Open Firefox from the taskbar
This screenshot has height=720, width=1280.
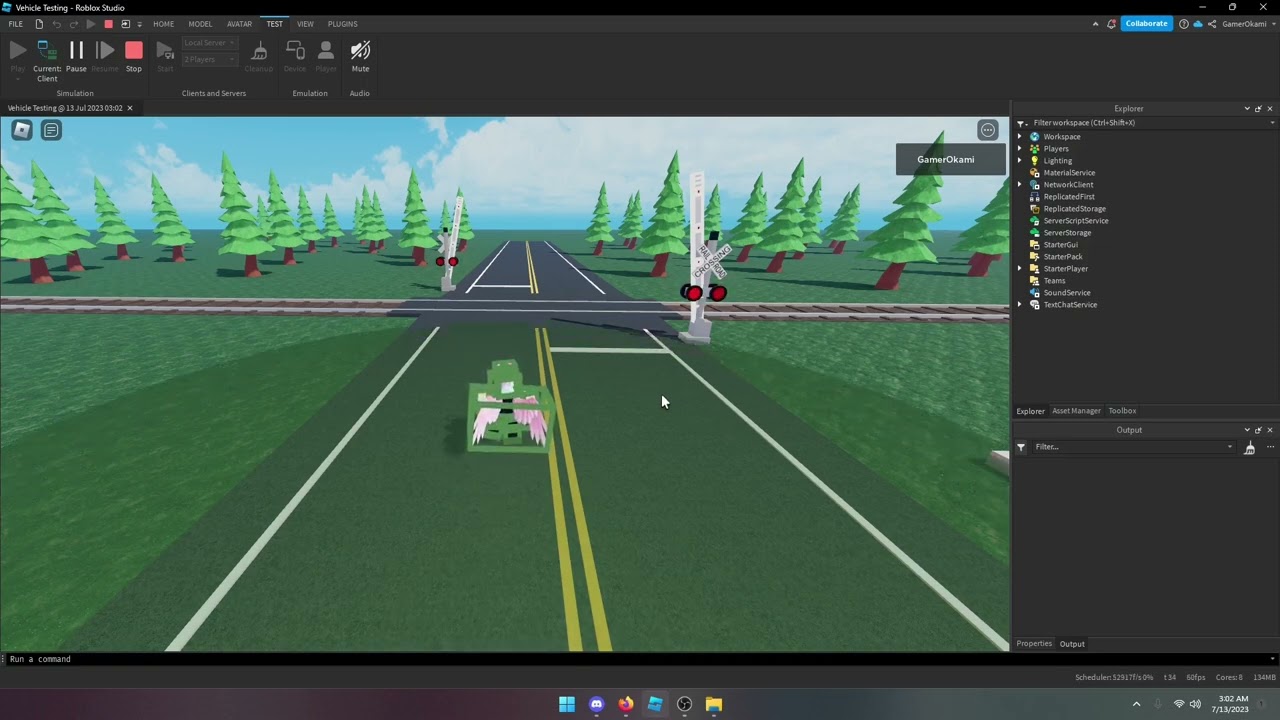coord(626,704)
